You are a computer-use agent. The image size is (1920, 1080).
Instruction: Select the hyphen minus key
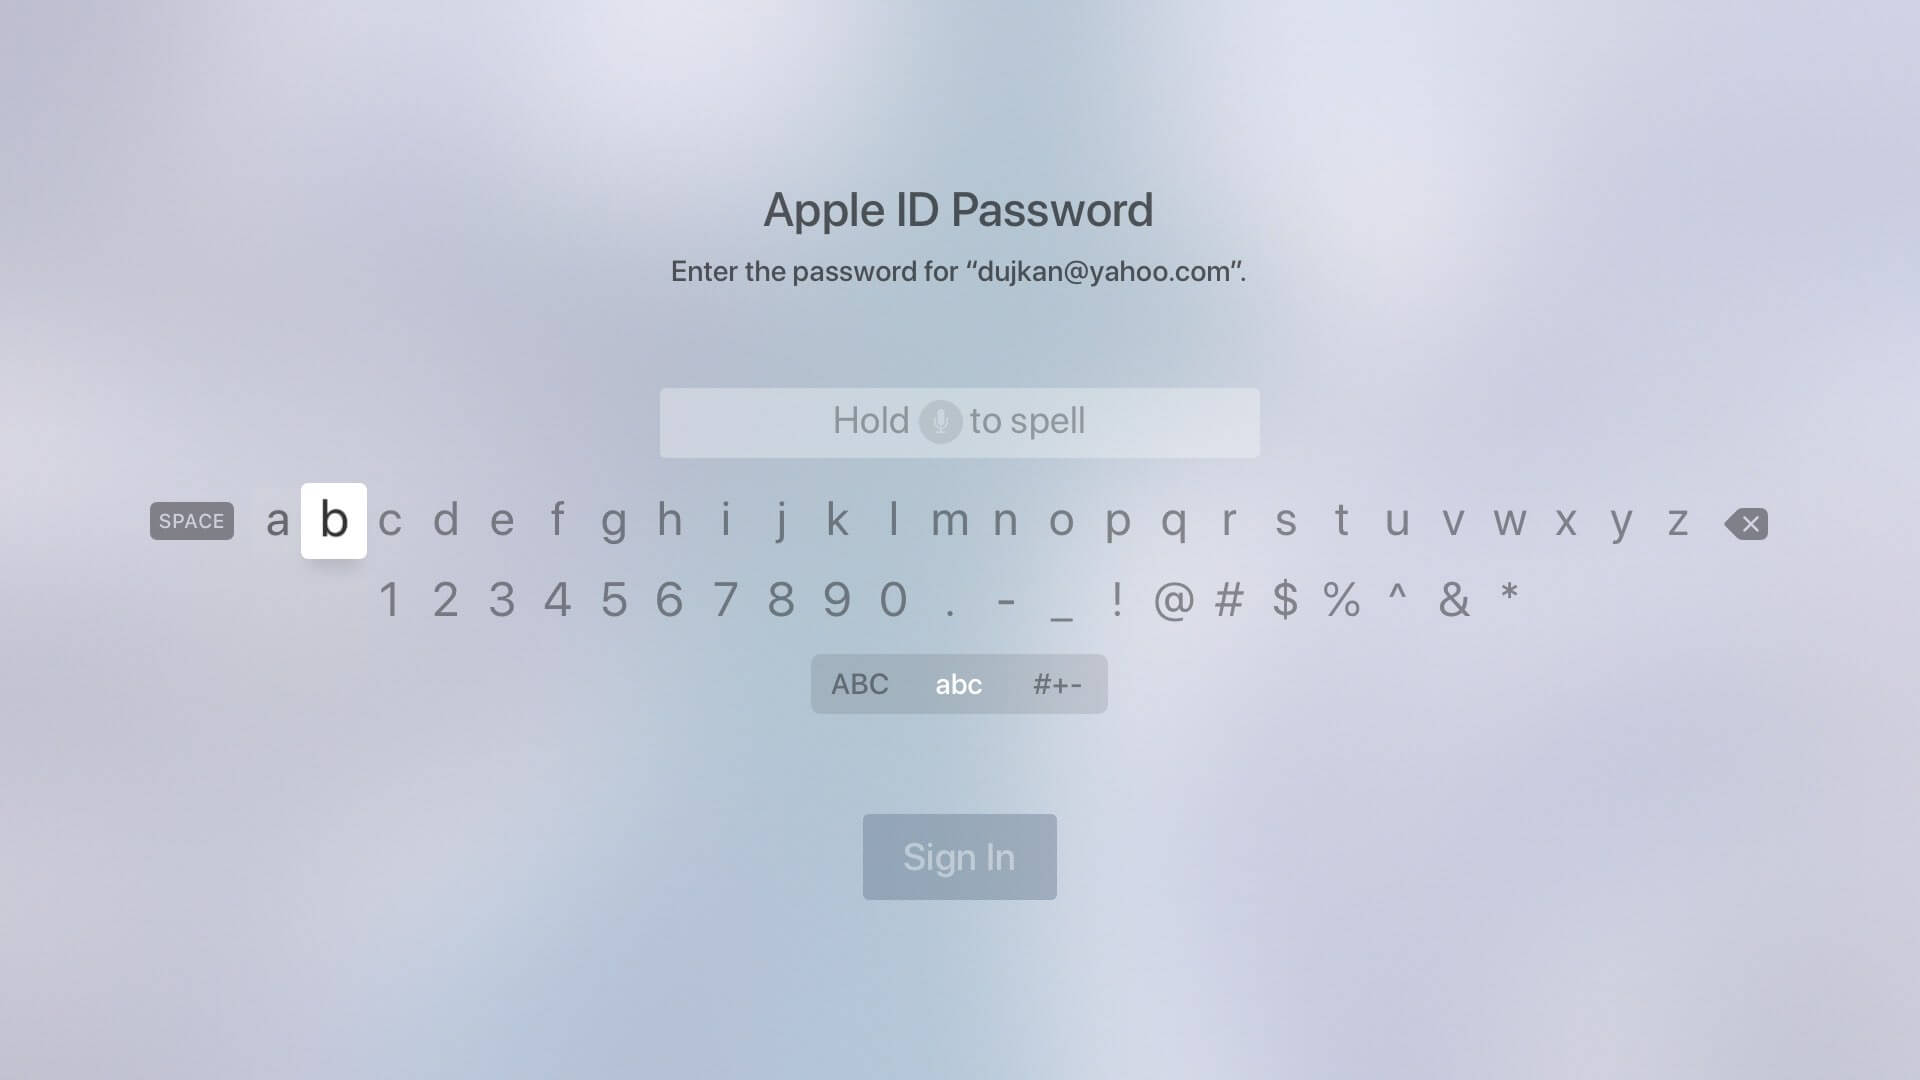pos(1007,600)
